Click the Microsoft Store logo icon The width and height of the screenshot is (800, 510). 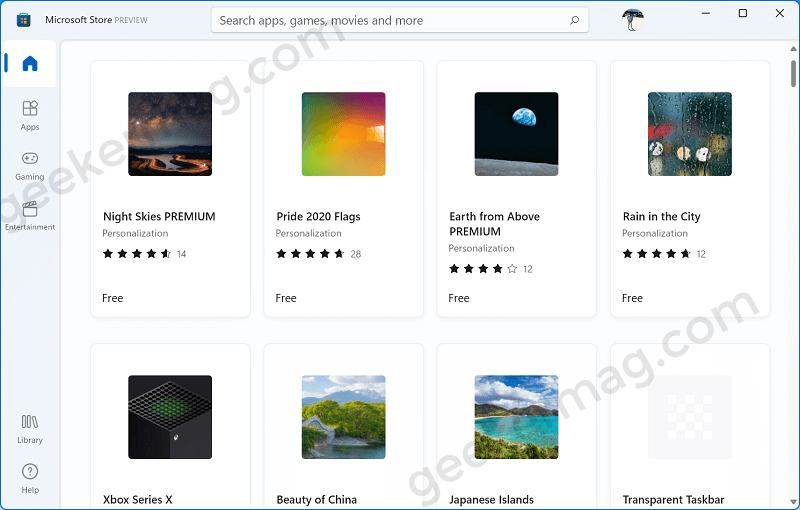[23, 20]
